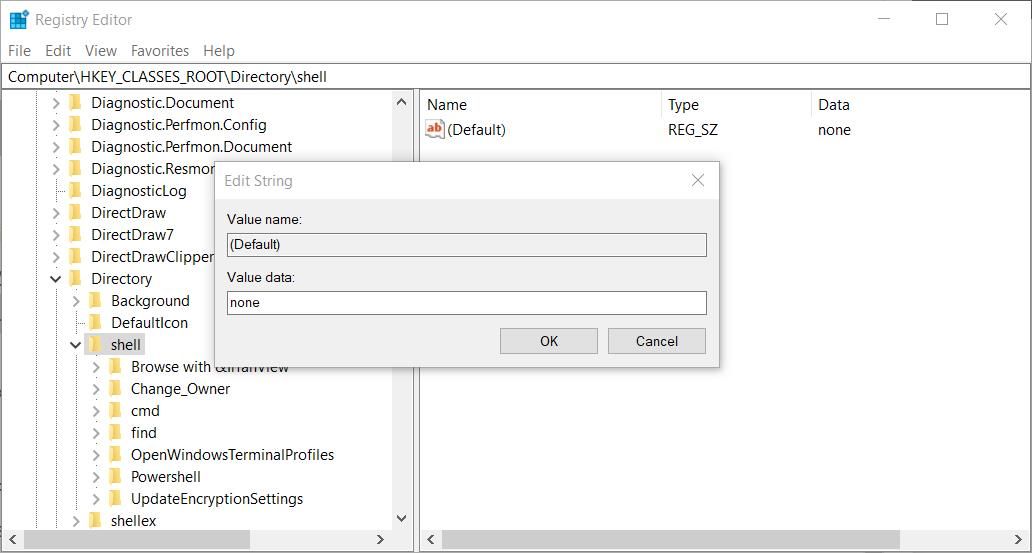
Task: Click the (Default) string value icon
Action: click(x=435, y=129)
